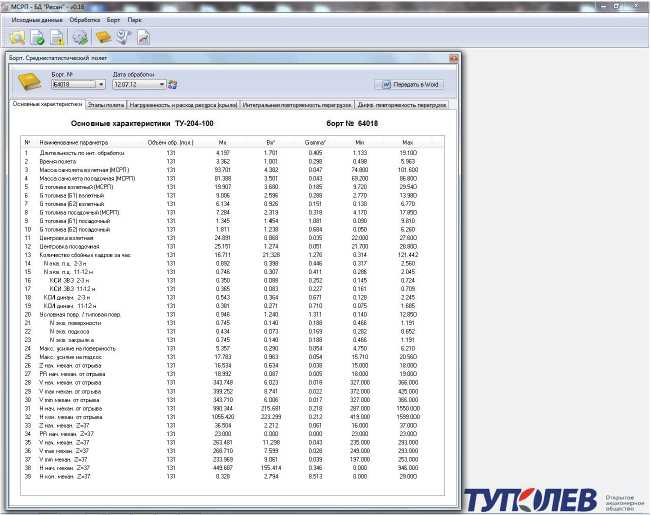651x515 pixels.
Task: Switch to the Дифф. повторяемость перегрузок tab
Action: pyautogui.click(x=402, y=105)
